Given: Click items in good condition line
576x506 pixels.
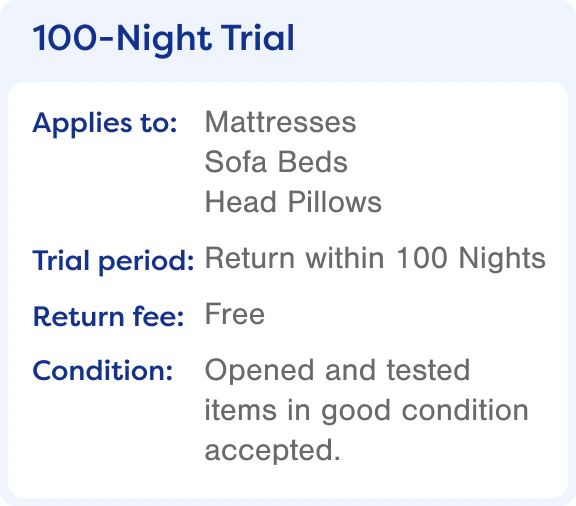Looking at the screenshot, I should click(367, 412).
